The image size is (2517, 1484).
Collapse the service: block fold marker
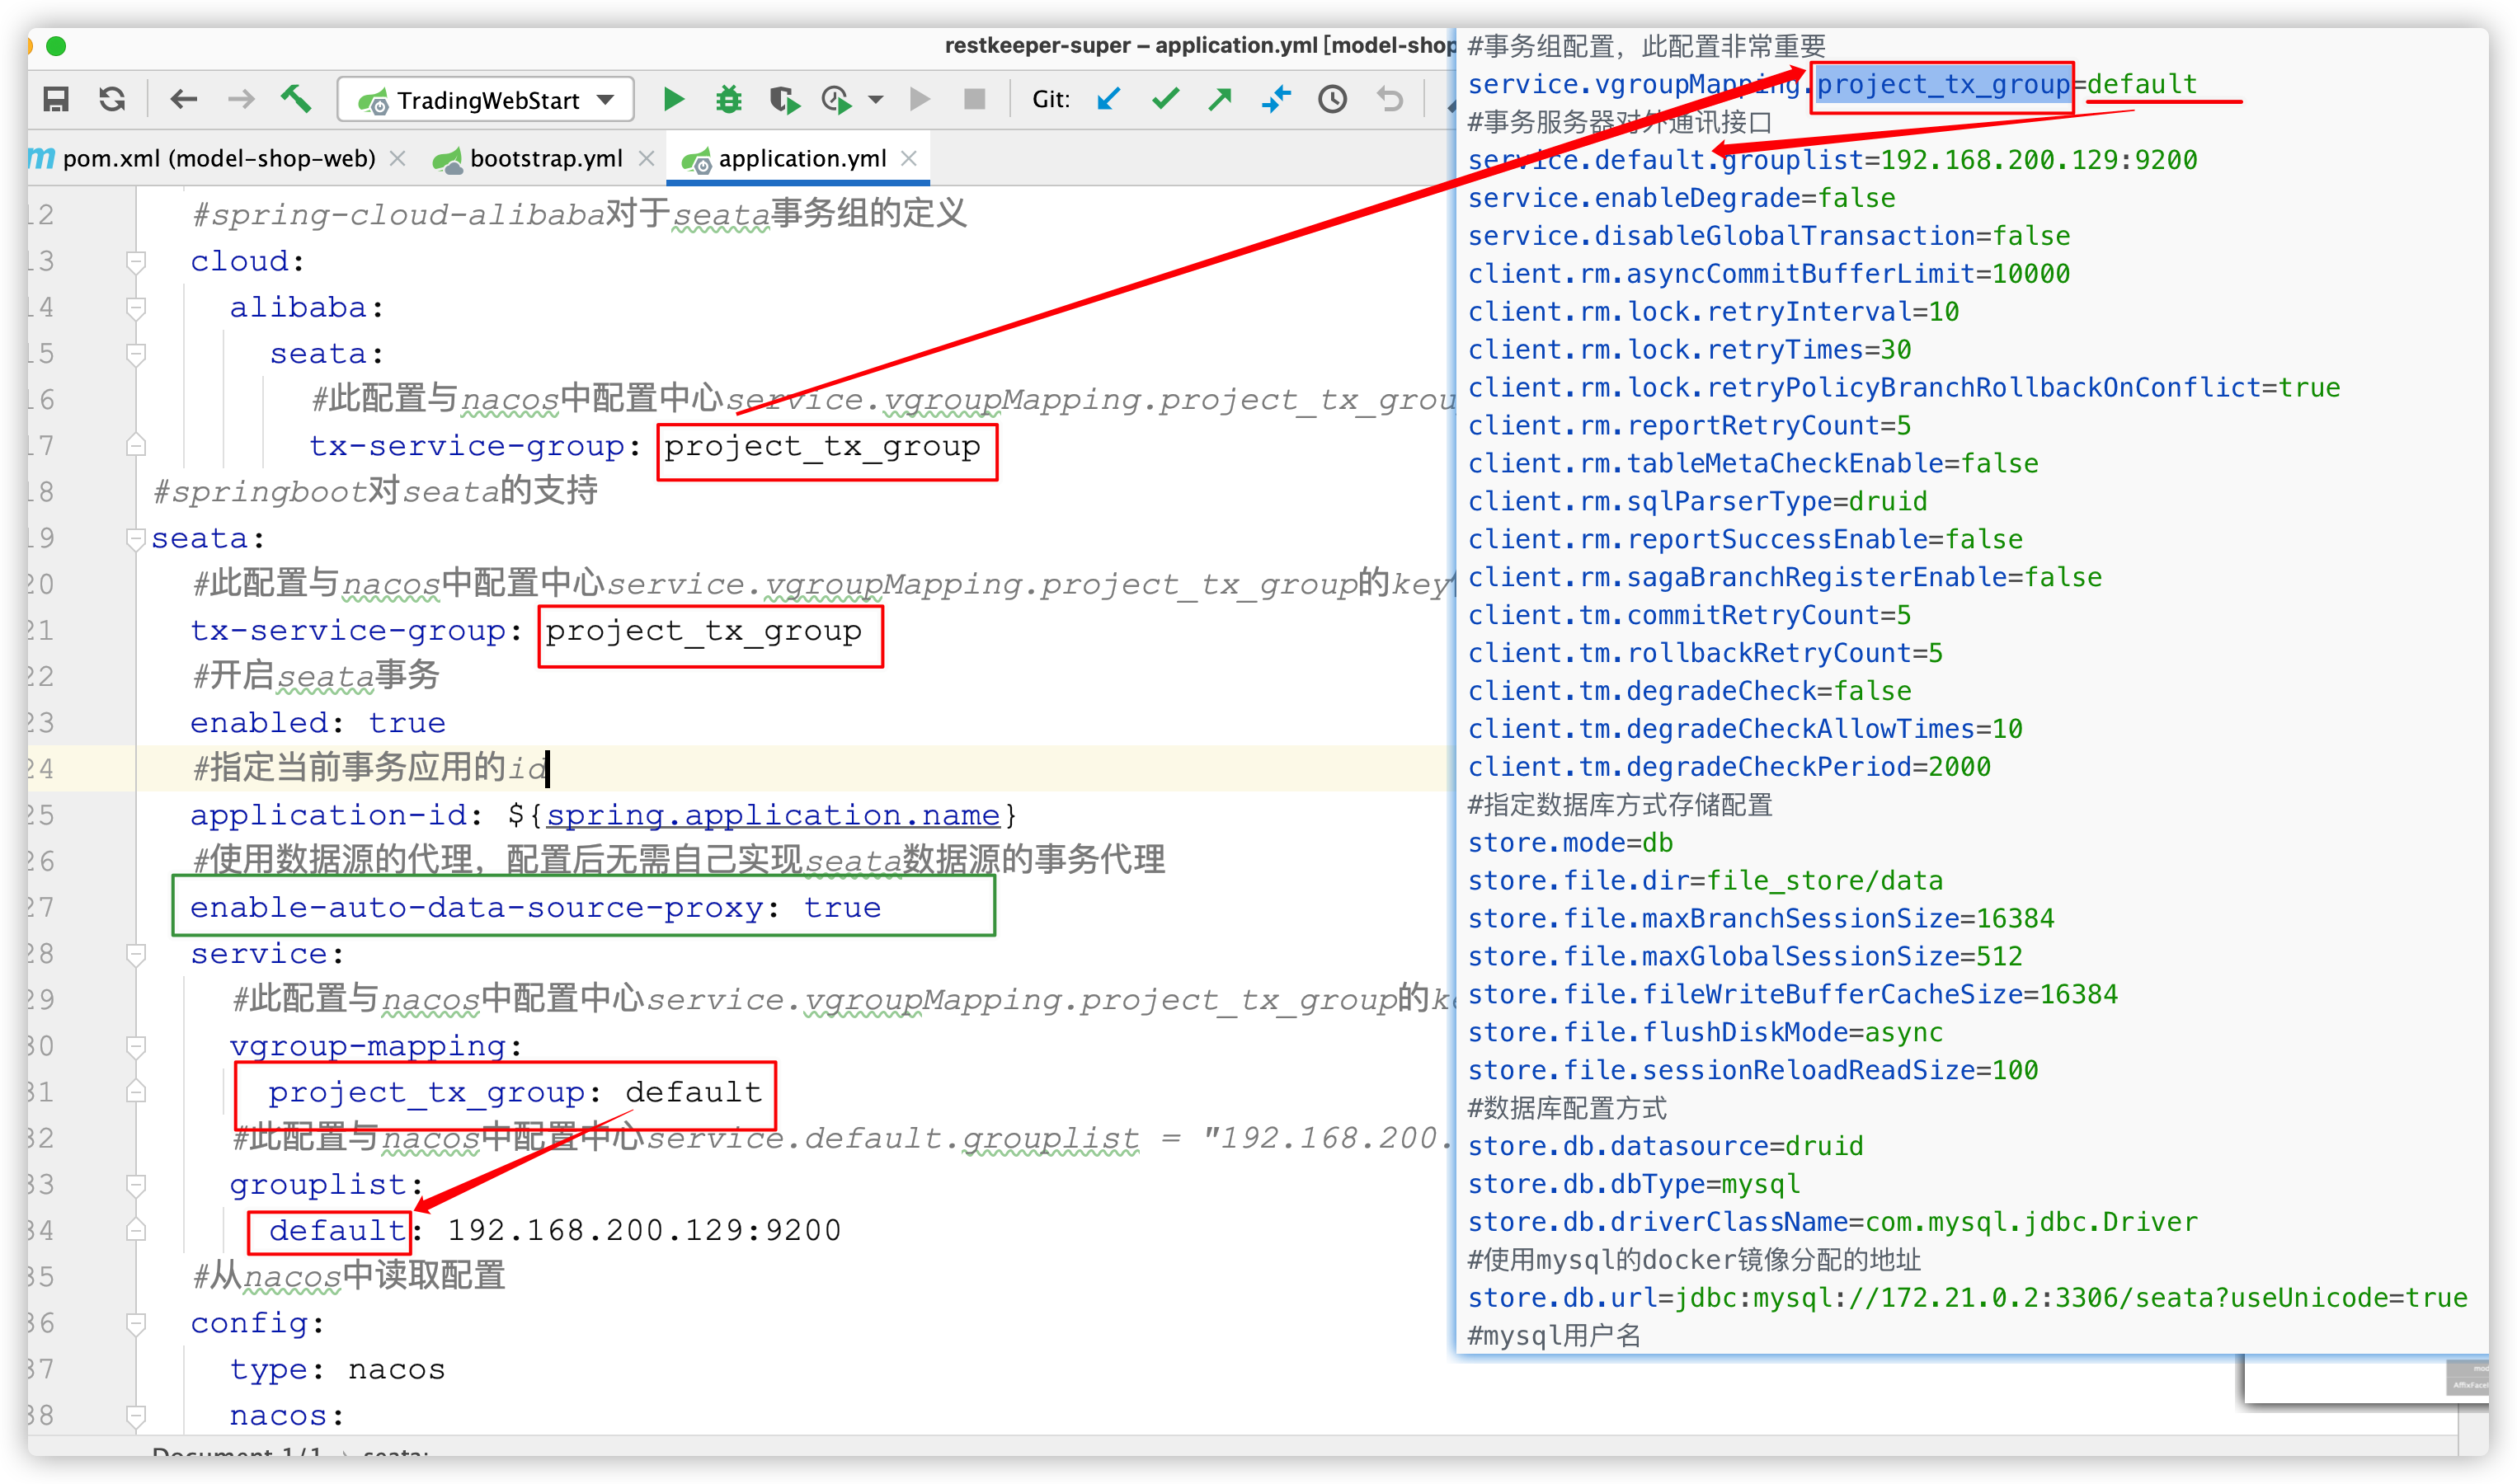coord(136,954)
